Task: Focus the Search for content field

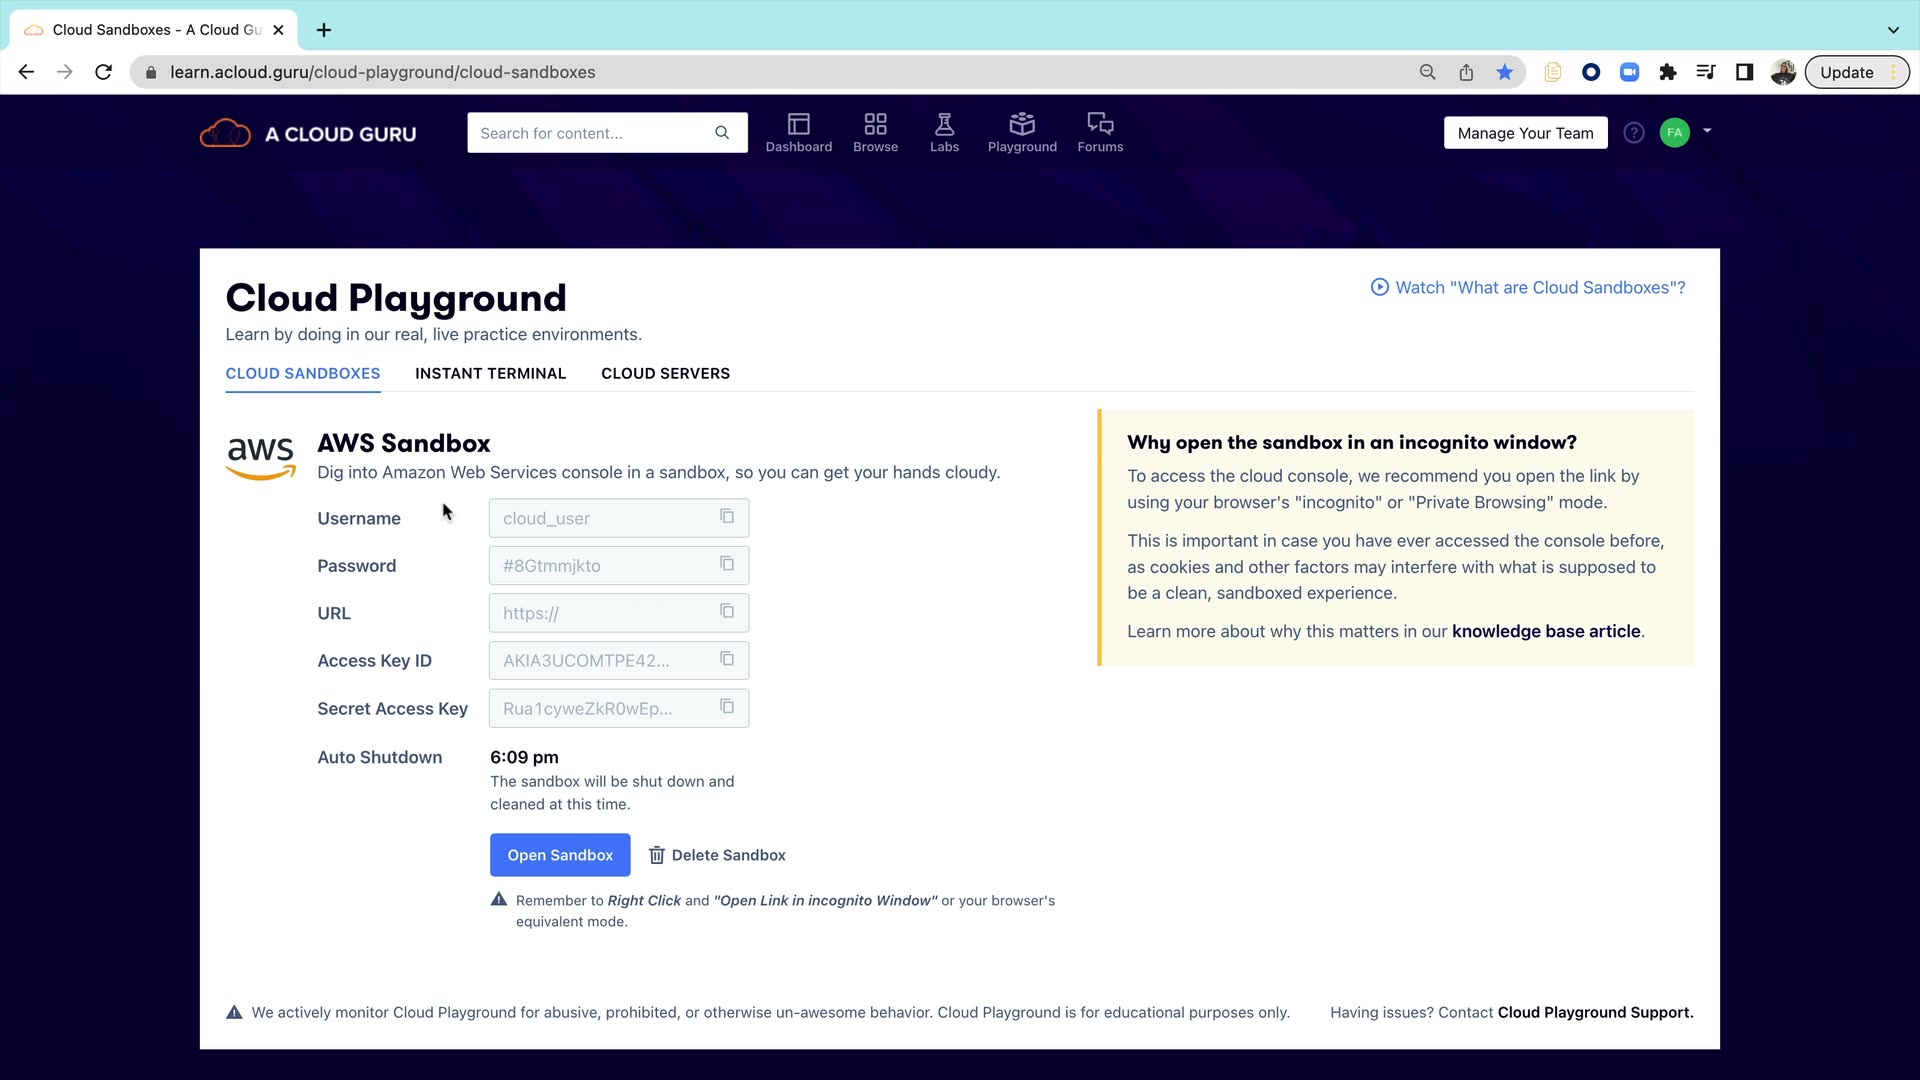Action: point(592,133)
